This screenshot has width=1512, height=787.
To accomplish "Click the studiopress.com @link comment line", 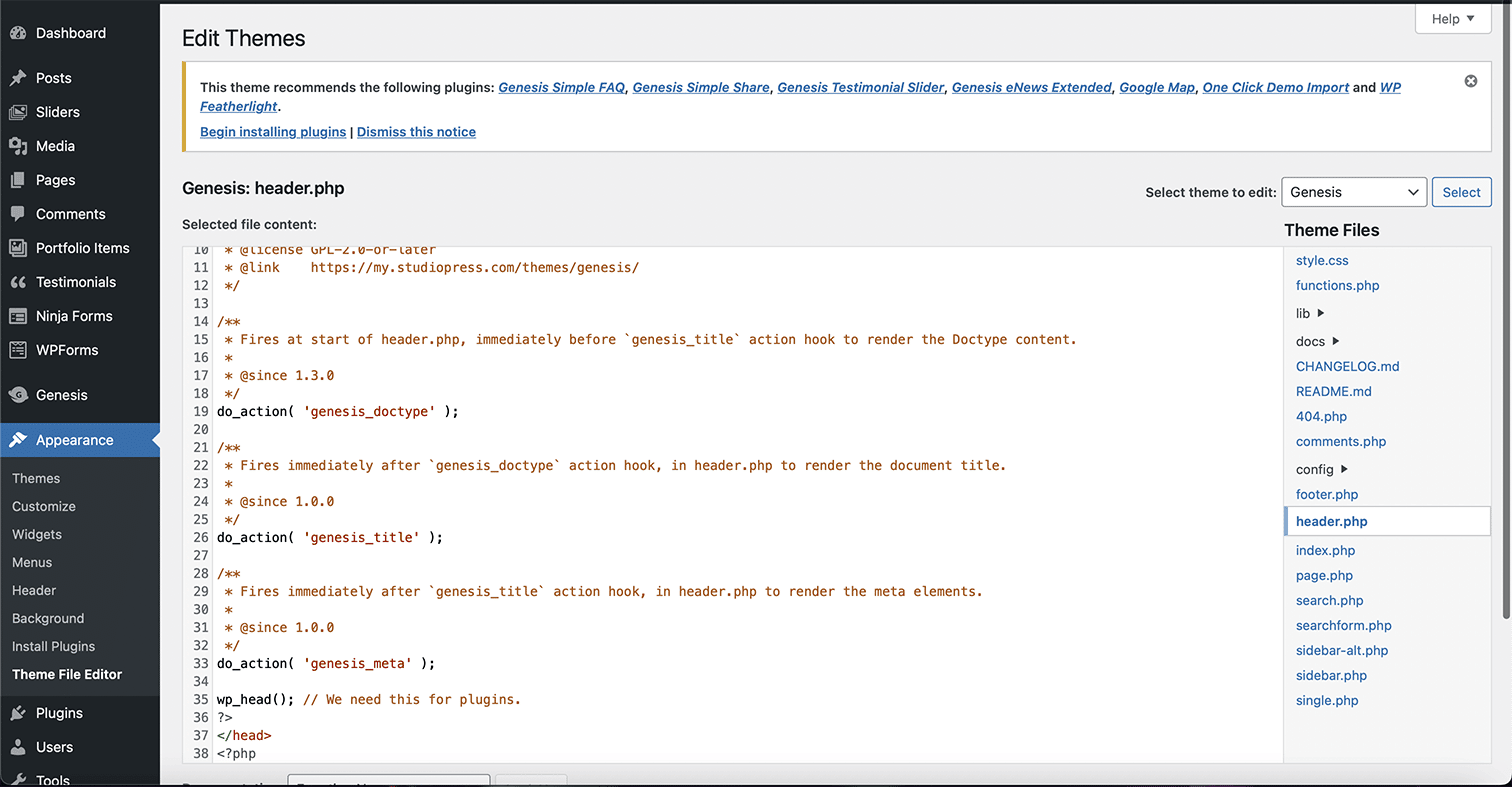I will (x=431, y=267).
